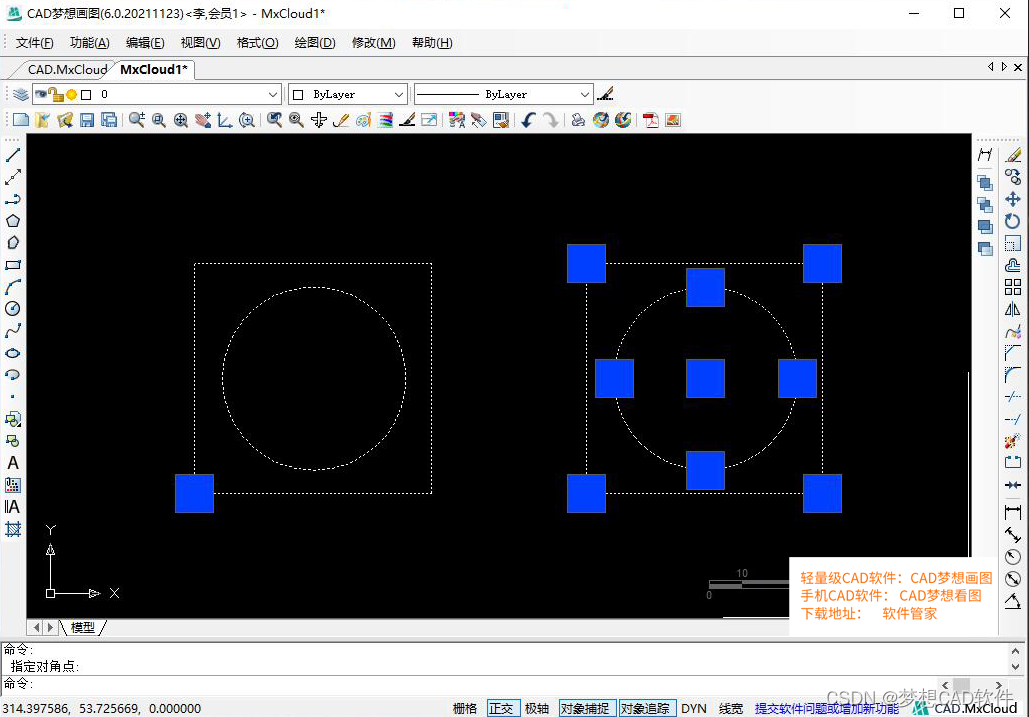1029x717 pixels.
Task: Select the Array tool in right toolbar
Action: 1013,287
